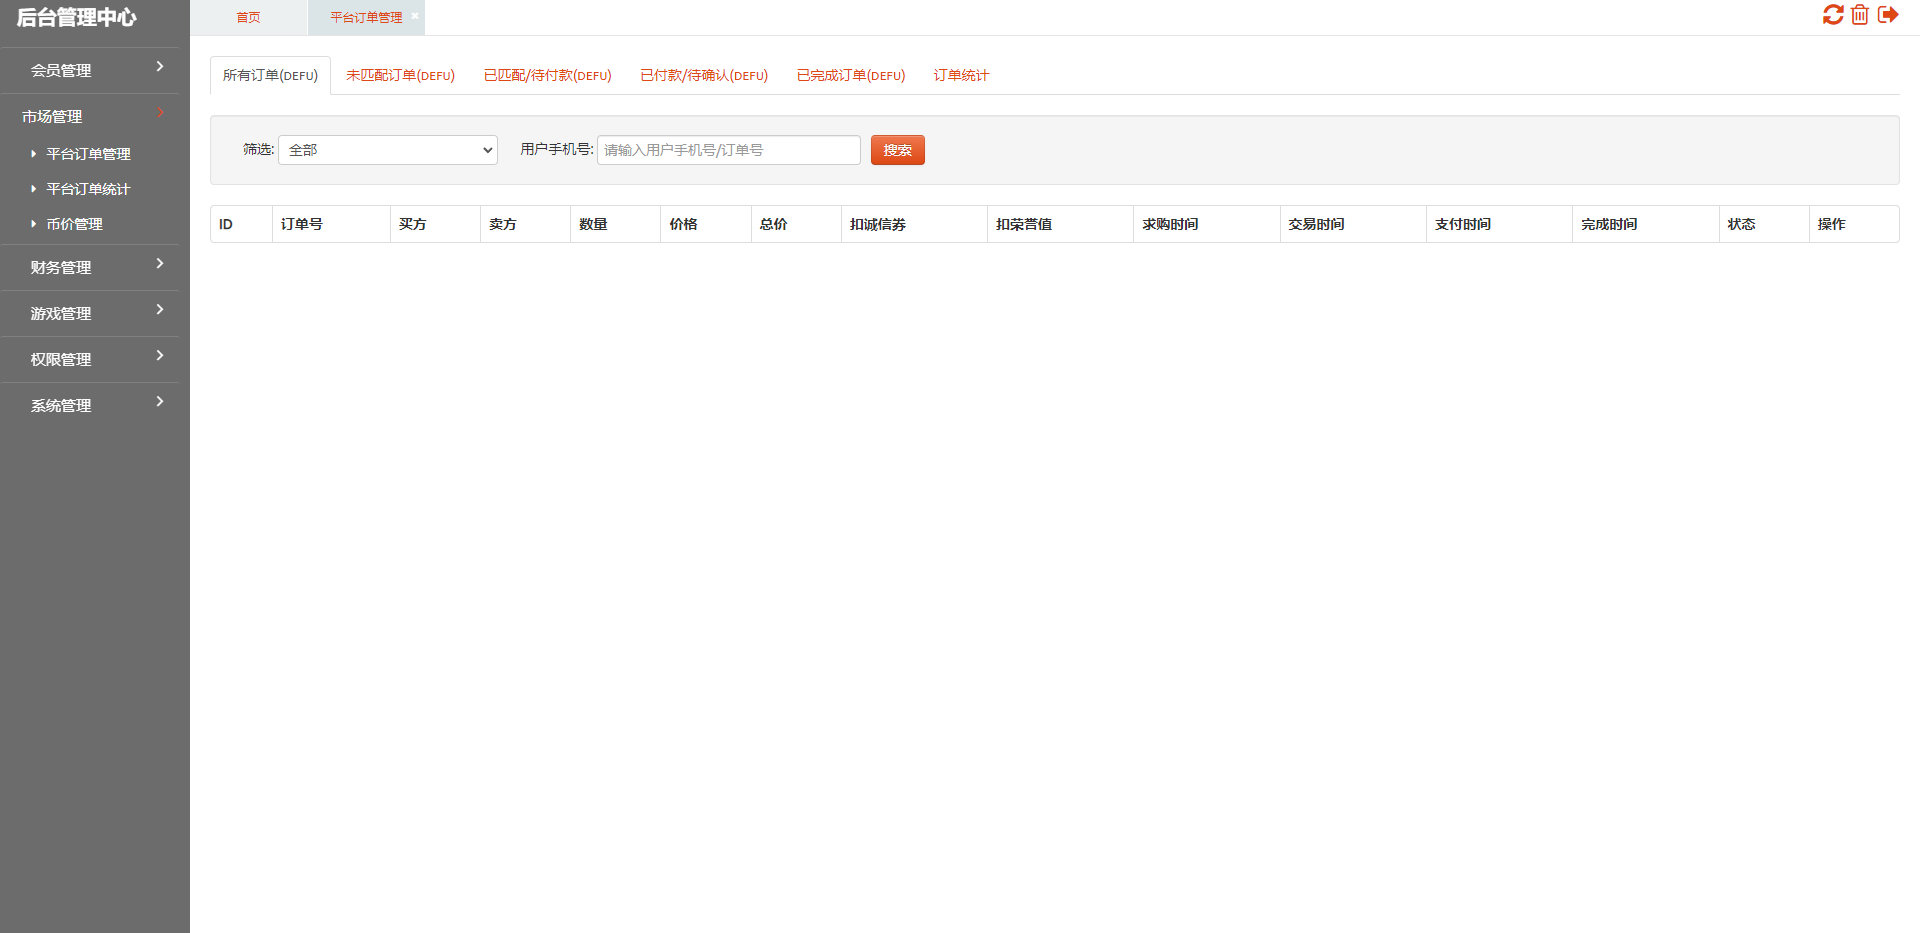This screenshot has width=1920, height=933.
Task: Switch to 未匹配订单(DEFU) tab
Action: tap(400, 75)
